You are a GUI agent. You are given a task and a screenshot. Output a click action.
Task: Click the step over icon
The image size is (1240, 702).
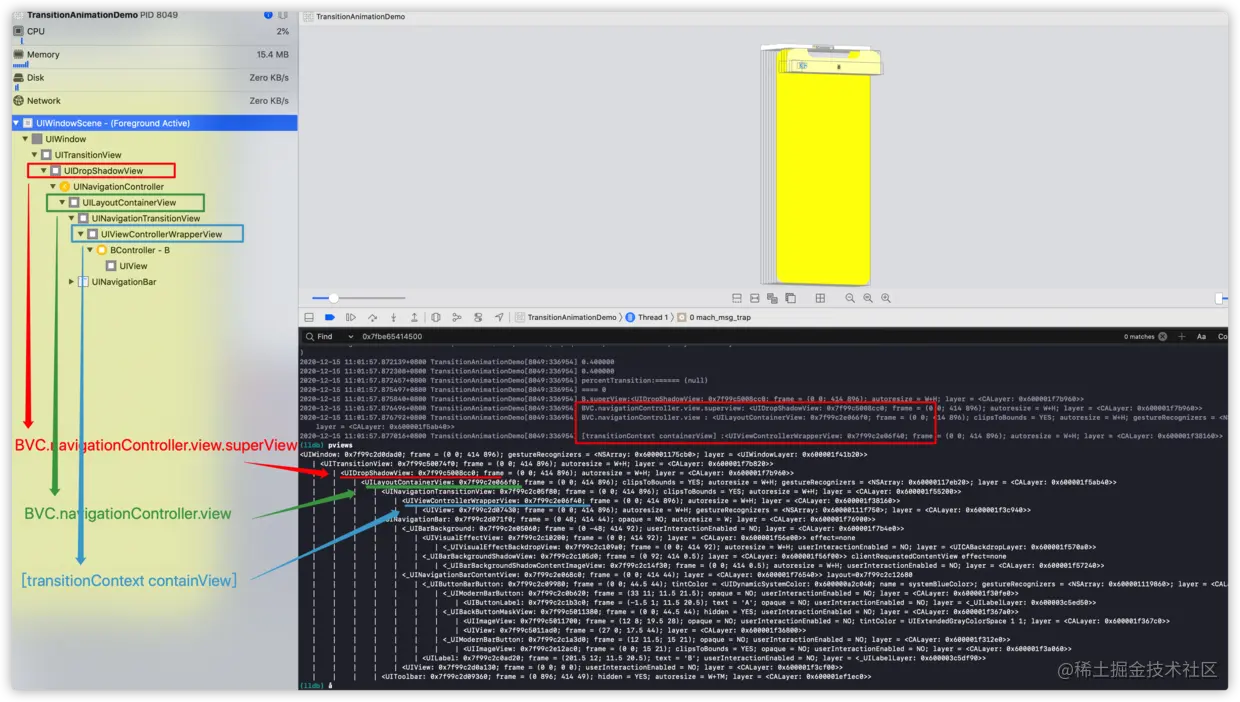(x=372, y=317)
